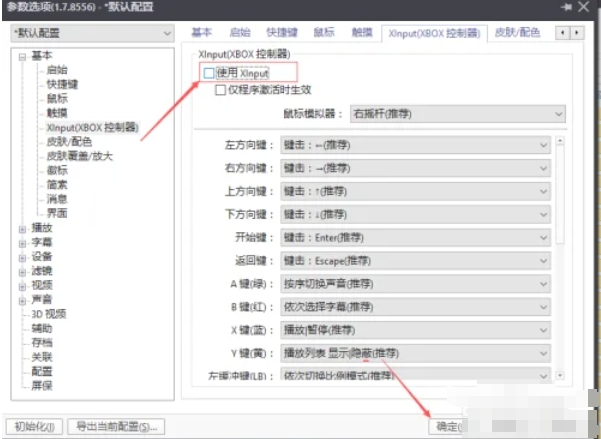
Task: Expand the 播放 tree node
Action: coord(22,227)
